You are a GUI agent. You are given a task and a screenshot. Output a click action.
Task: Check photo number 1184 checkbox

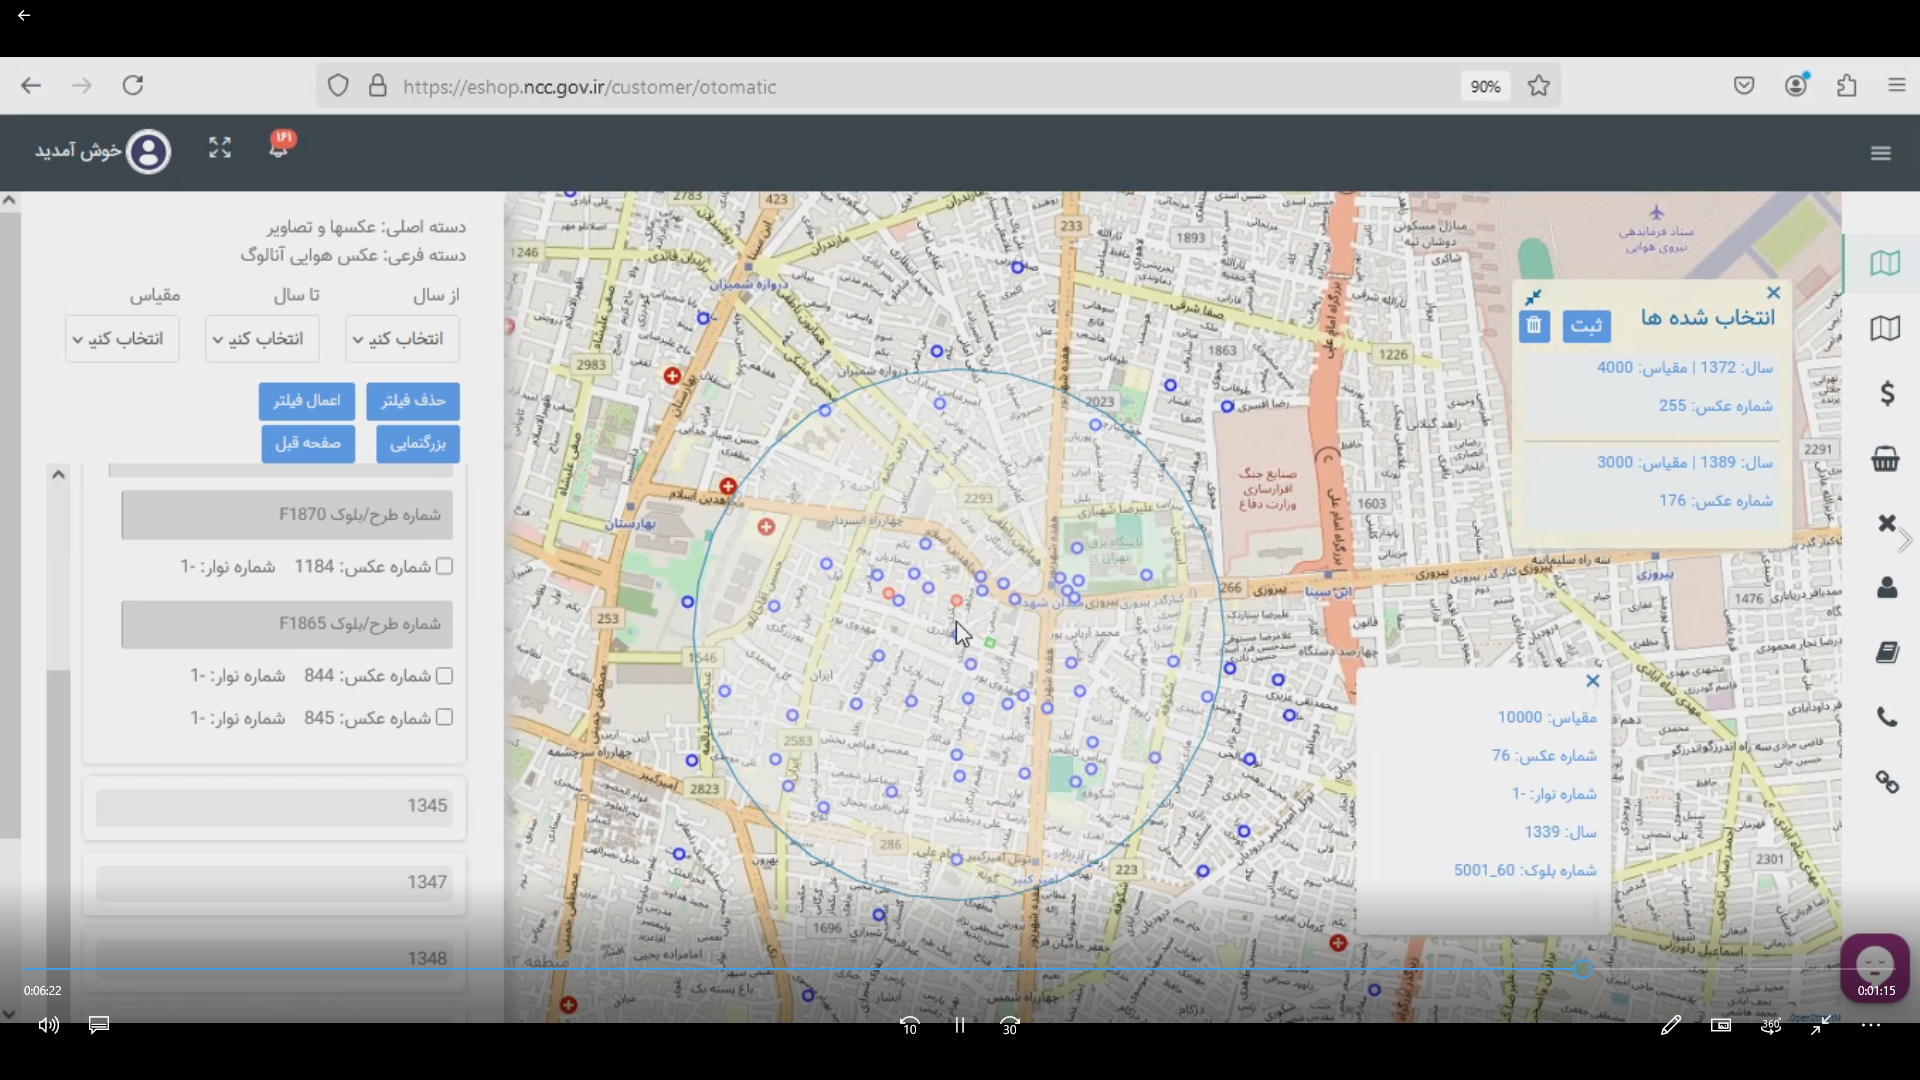click(x=445, y=566)
